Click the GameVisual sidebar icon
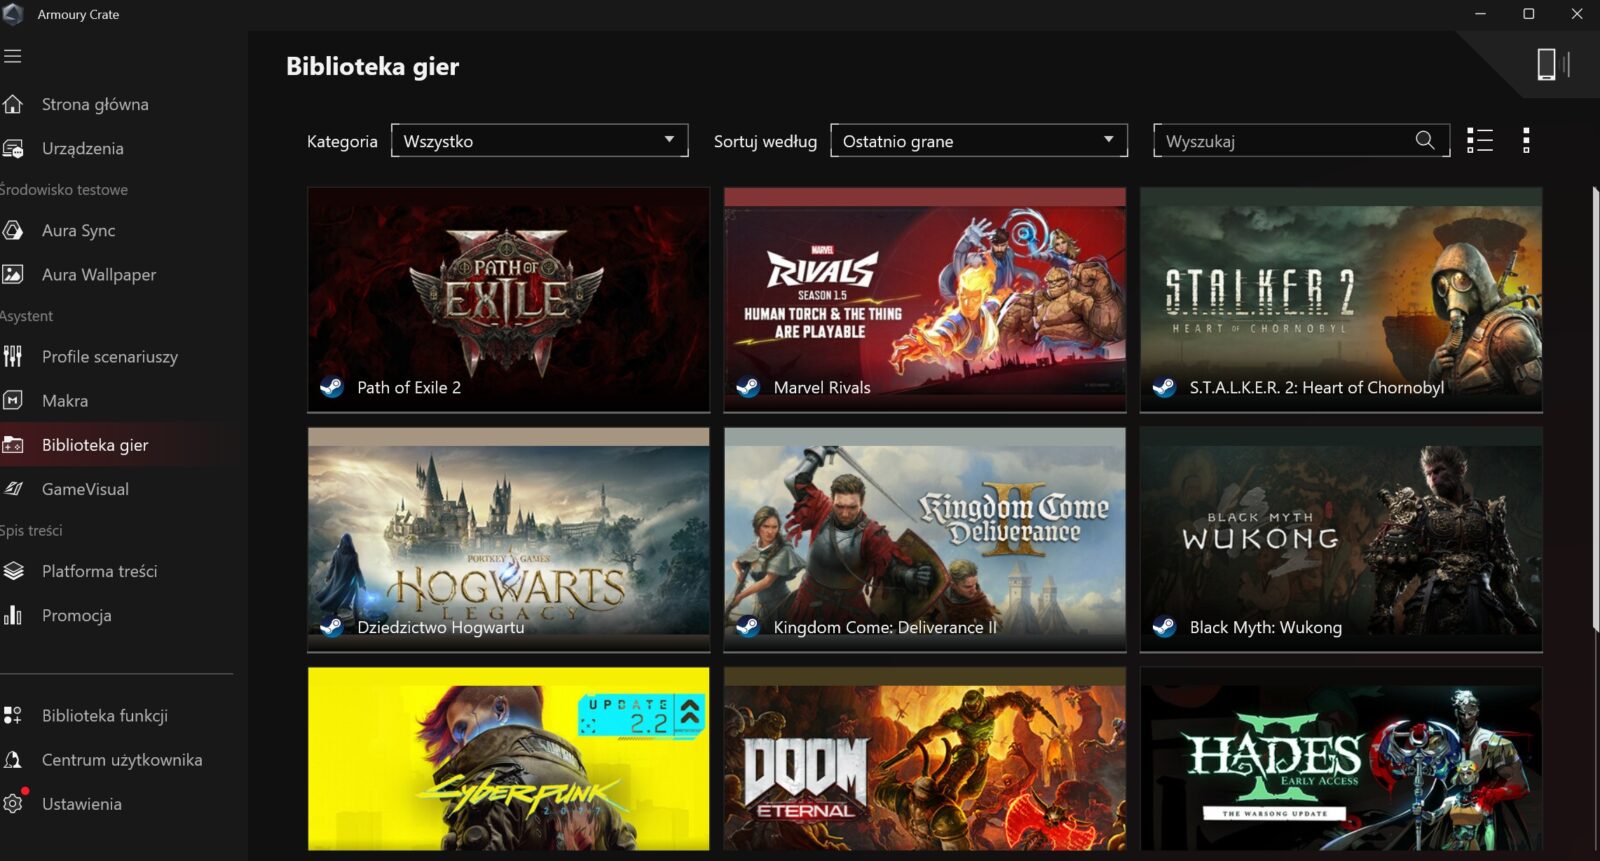The height and width of the screenshot is (861, 1600). [13, 489]
